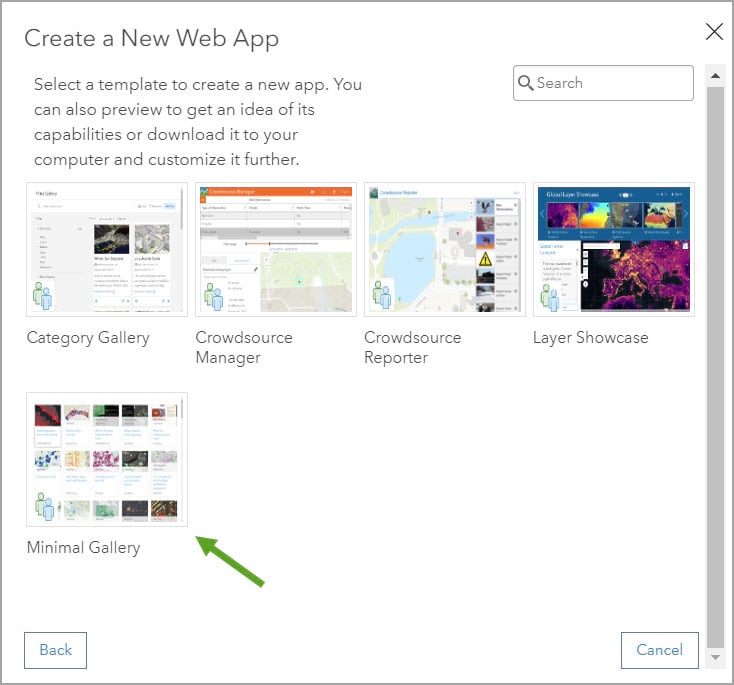The width and height of the screenshot is (734, 685).
Task: Select the Crowdsource Manager template thumbnail
Action: tap(276, 249)
